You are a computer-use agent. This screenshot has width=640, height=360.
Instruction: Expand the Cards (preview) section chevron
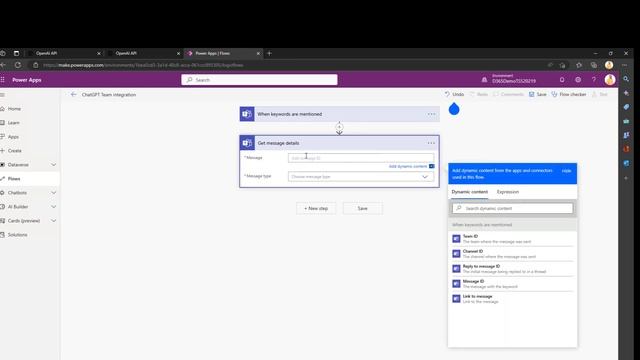click(x=53, y=221)
